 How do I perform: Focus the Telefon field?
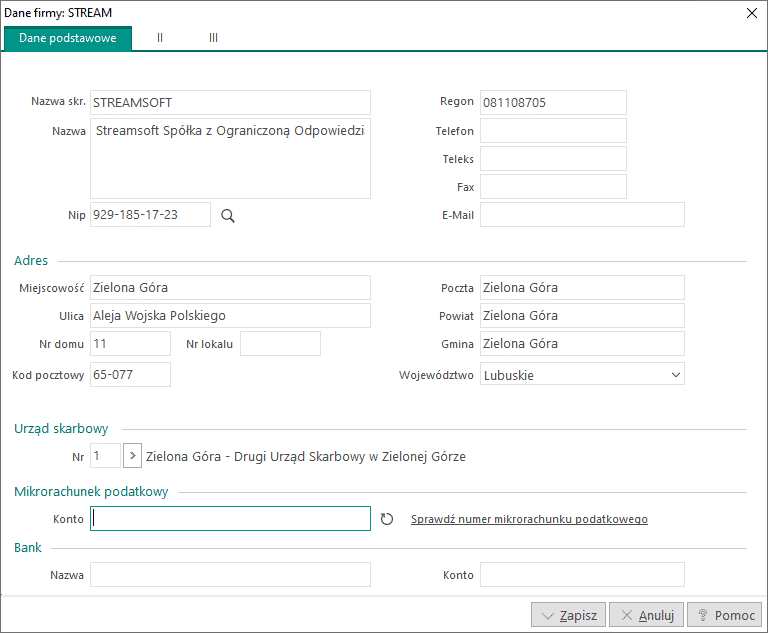553,130
